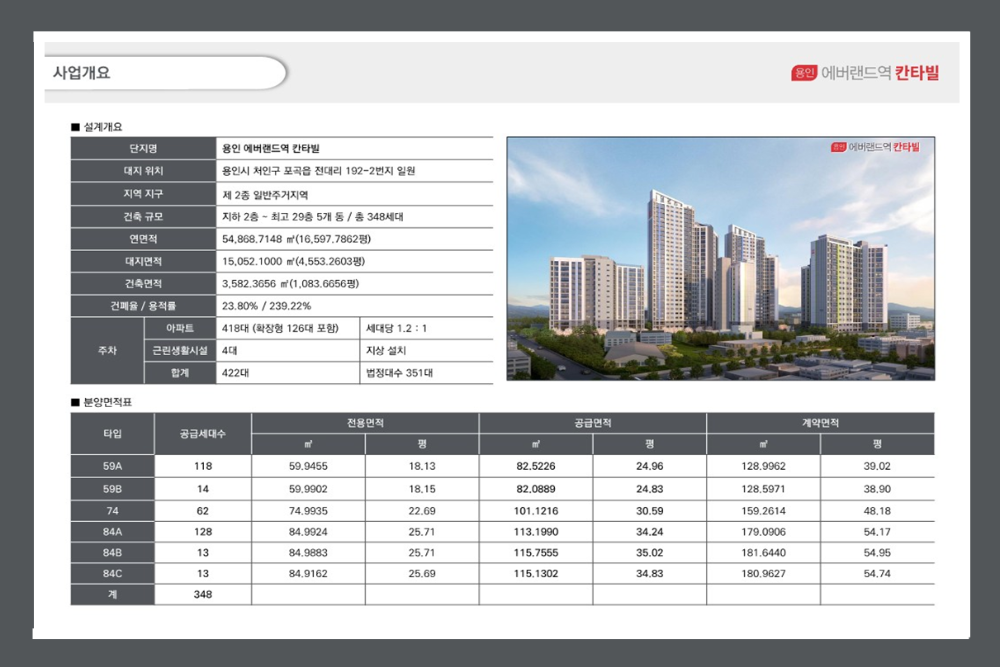Click the 74 type row label
Image resolution: width=1000 pixels, height=667 pixels.
click(x=112, y=511)
